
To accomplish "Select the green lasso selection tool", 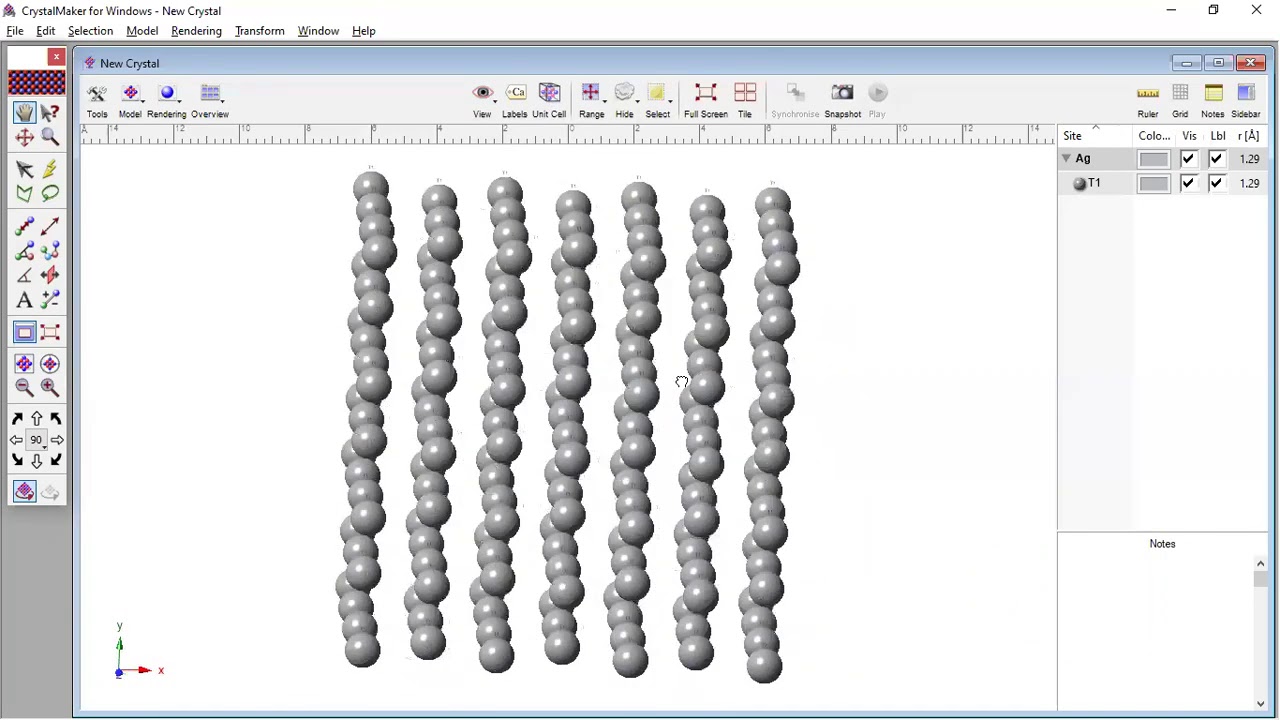I will (50, 193).
